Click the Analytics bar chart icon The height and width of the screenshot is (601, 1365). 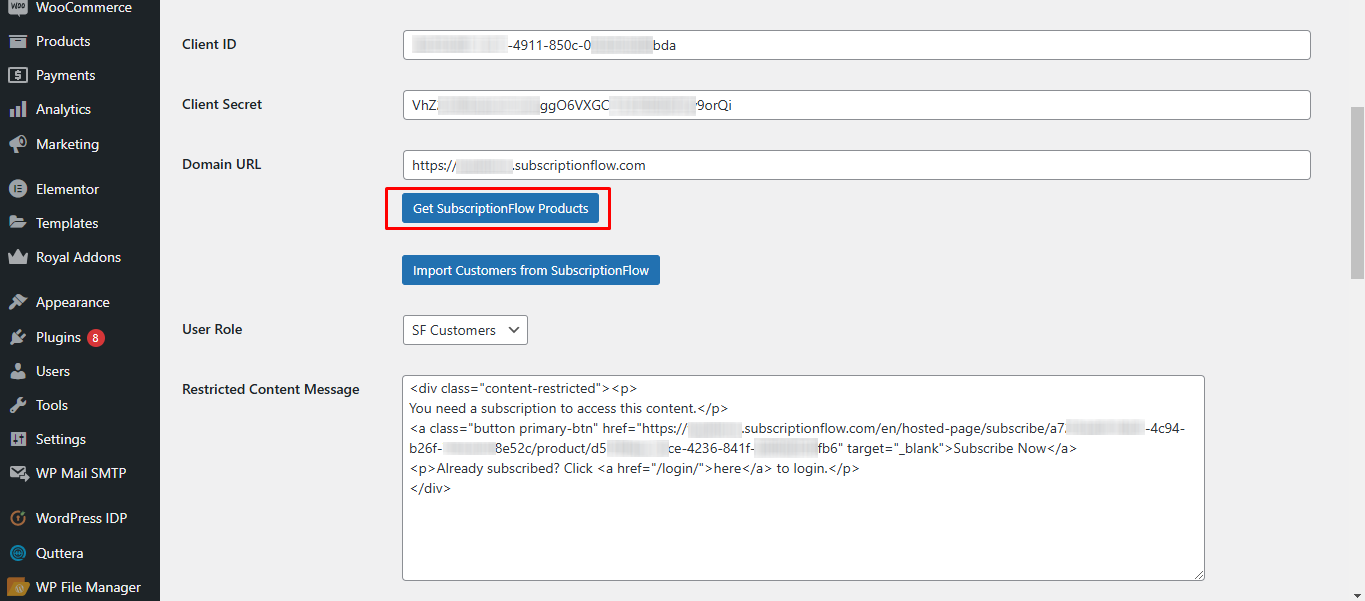click(x=17, y=109)
